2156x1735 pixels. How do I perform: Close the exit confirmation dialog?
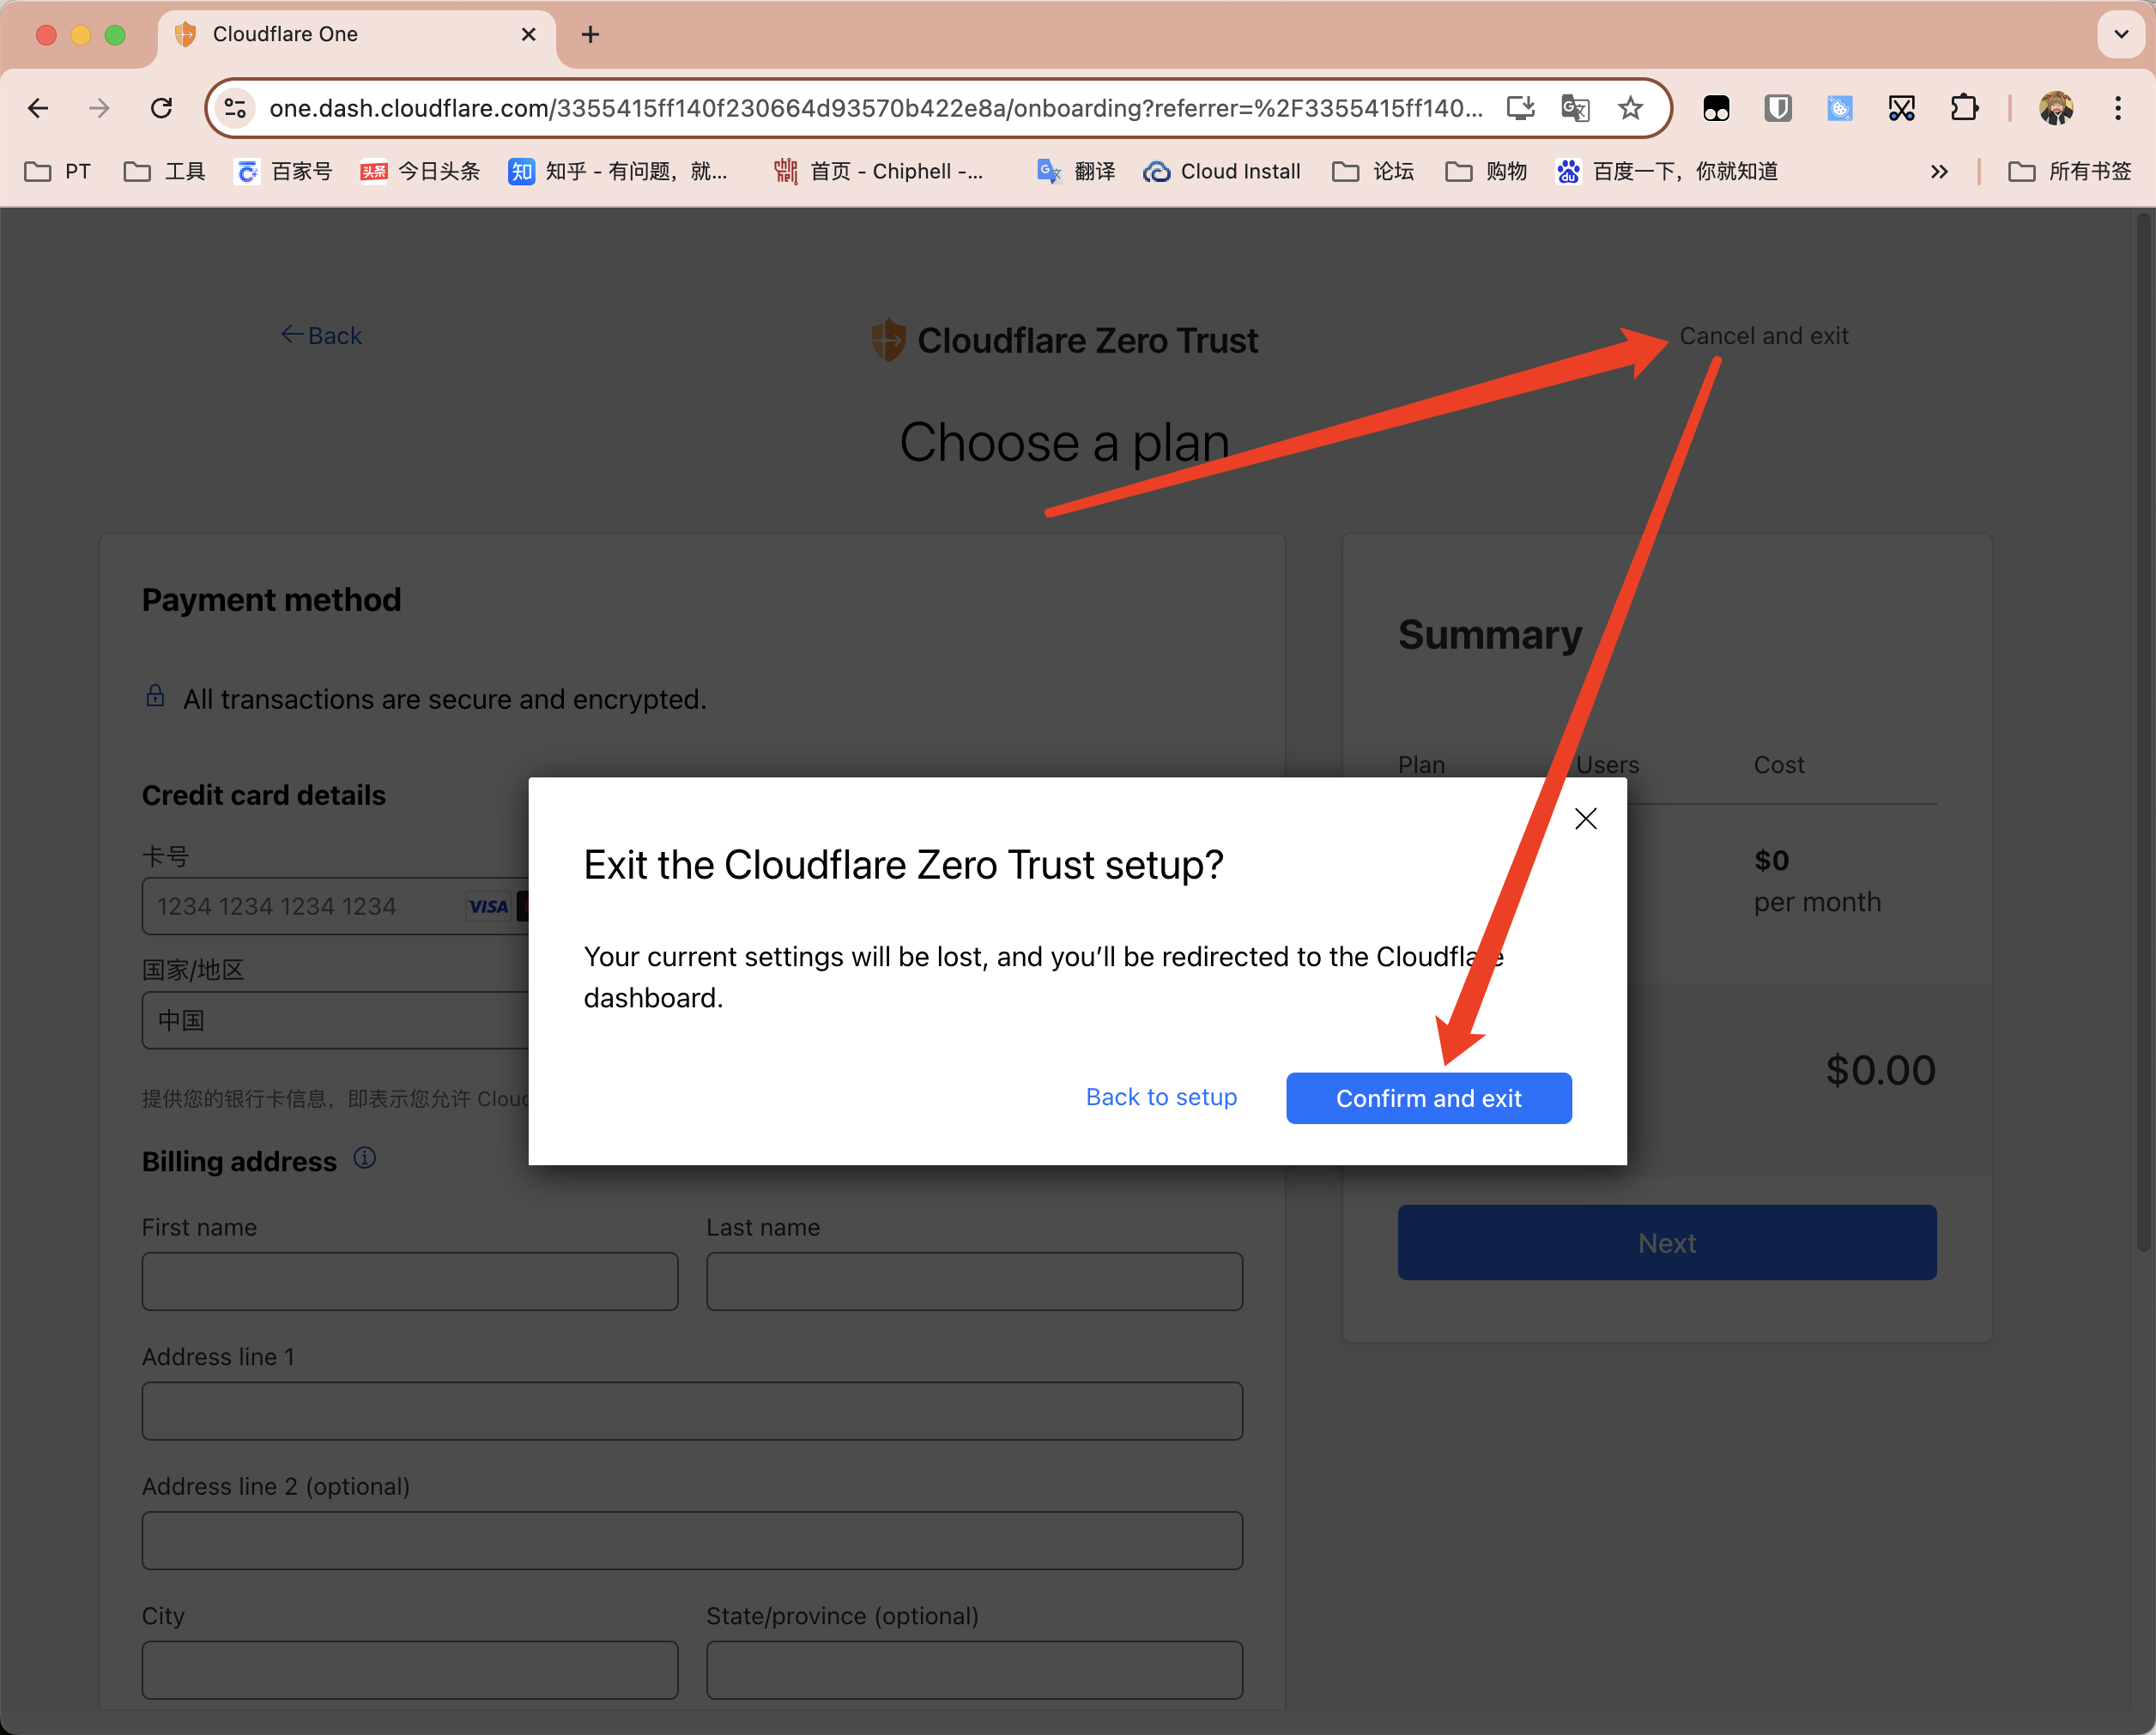(x=1584, y=816)
